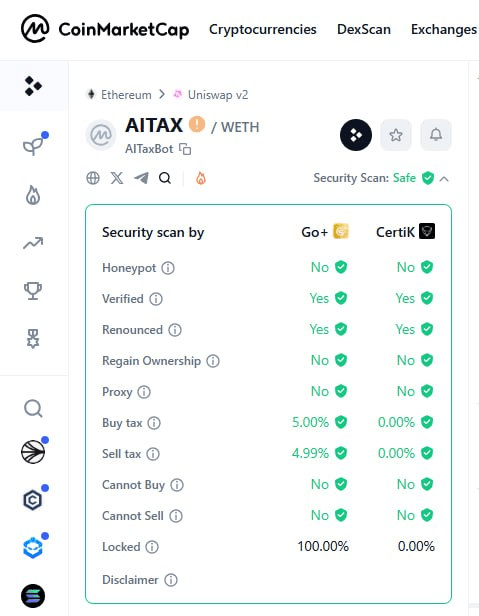479x616 pixels.
Task: Collapse the Security Scan details chevron
Action: tap(444, 179)
